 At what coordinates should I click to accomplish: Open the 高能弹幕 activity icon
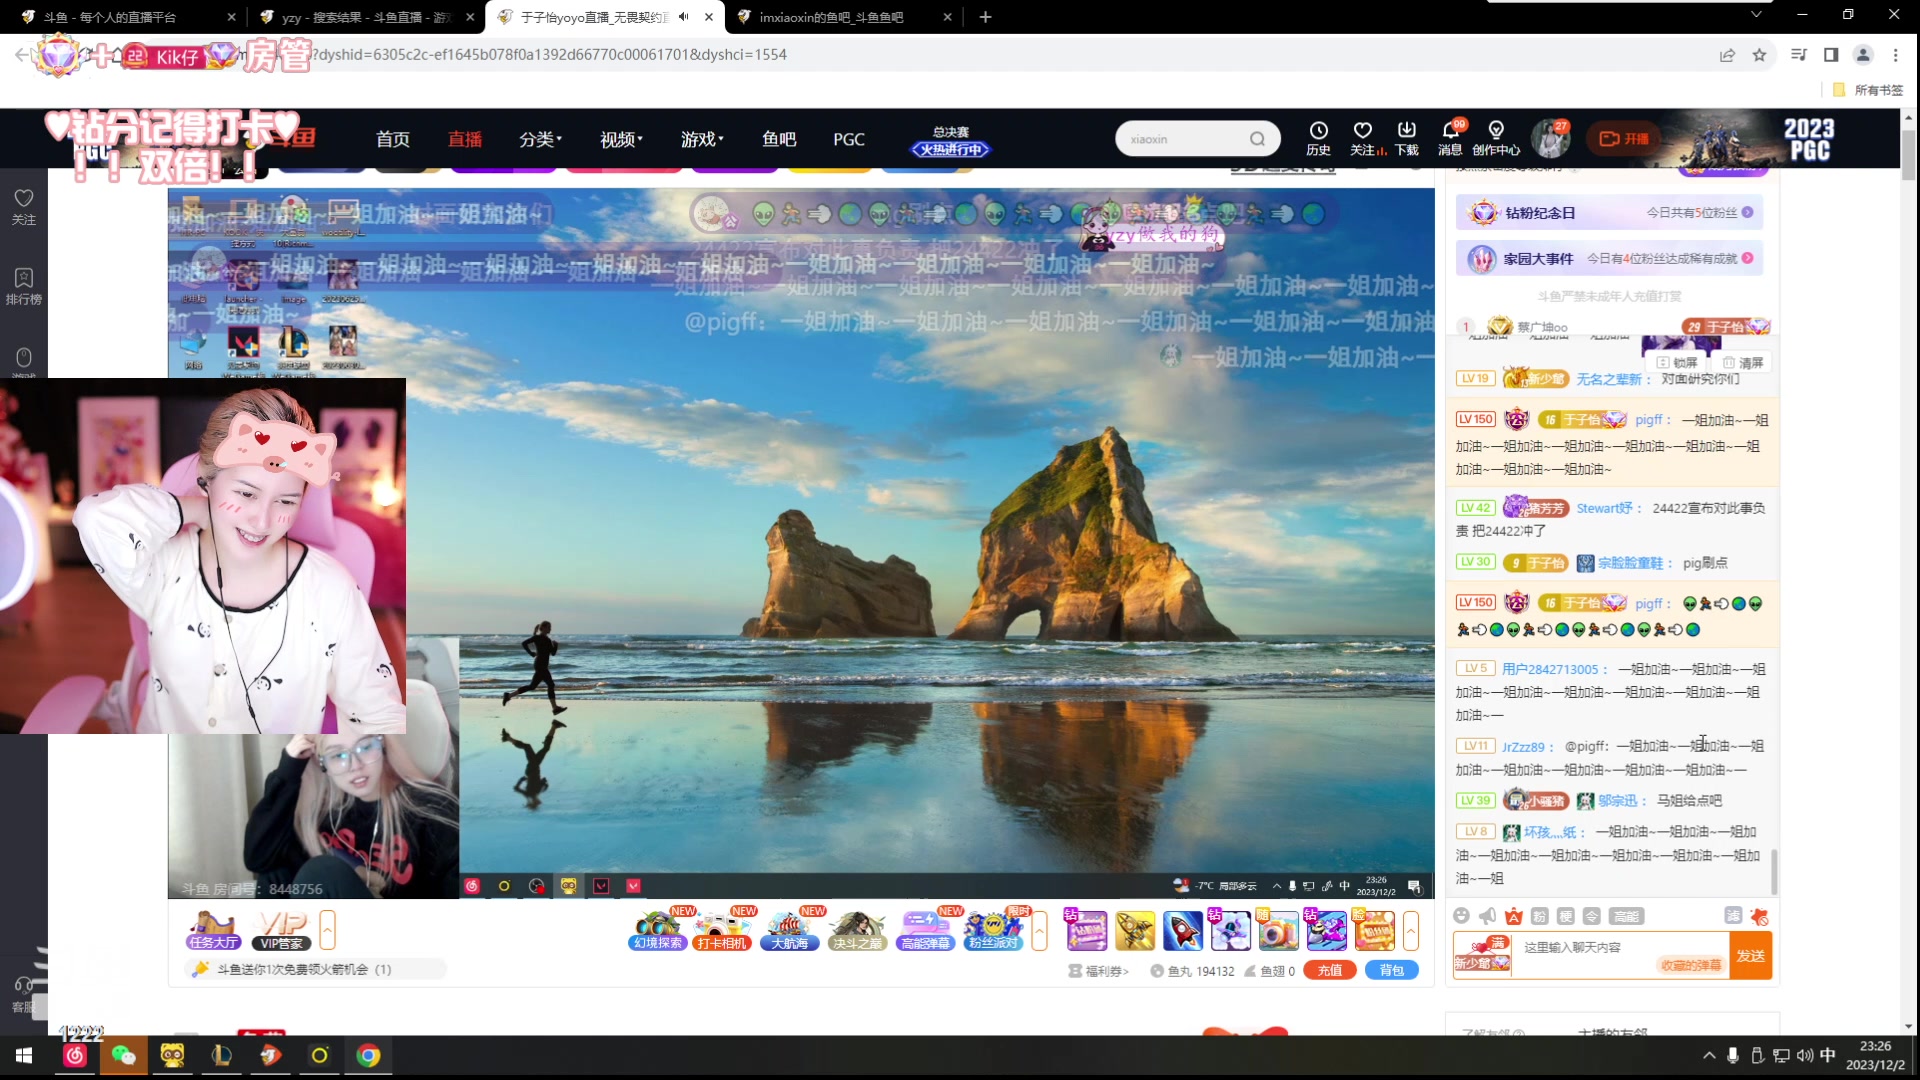pyautogui.click(x=926, y=930)
